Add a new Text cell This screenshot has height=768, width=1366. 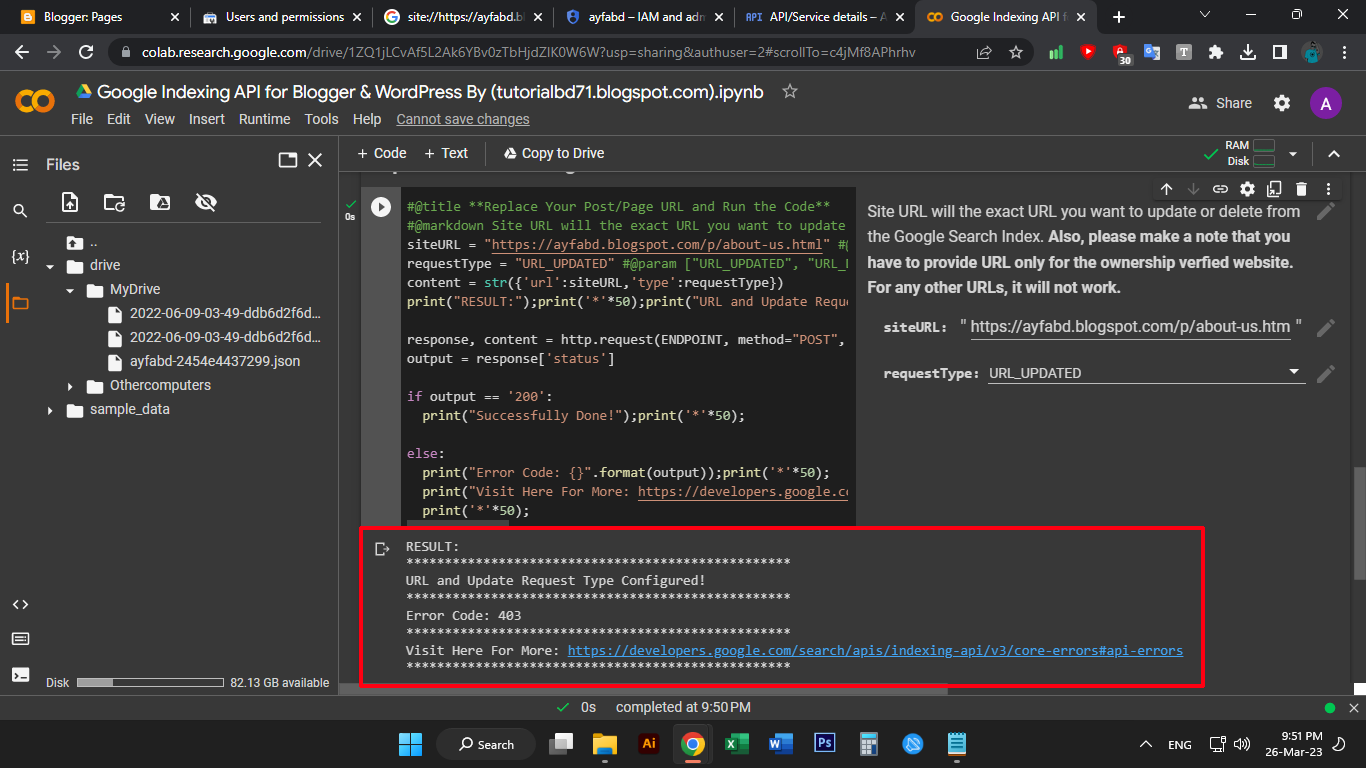click(446, 153)
